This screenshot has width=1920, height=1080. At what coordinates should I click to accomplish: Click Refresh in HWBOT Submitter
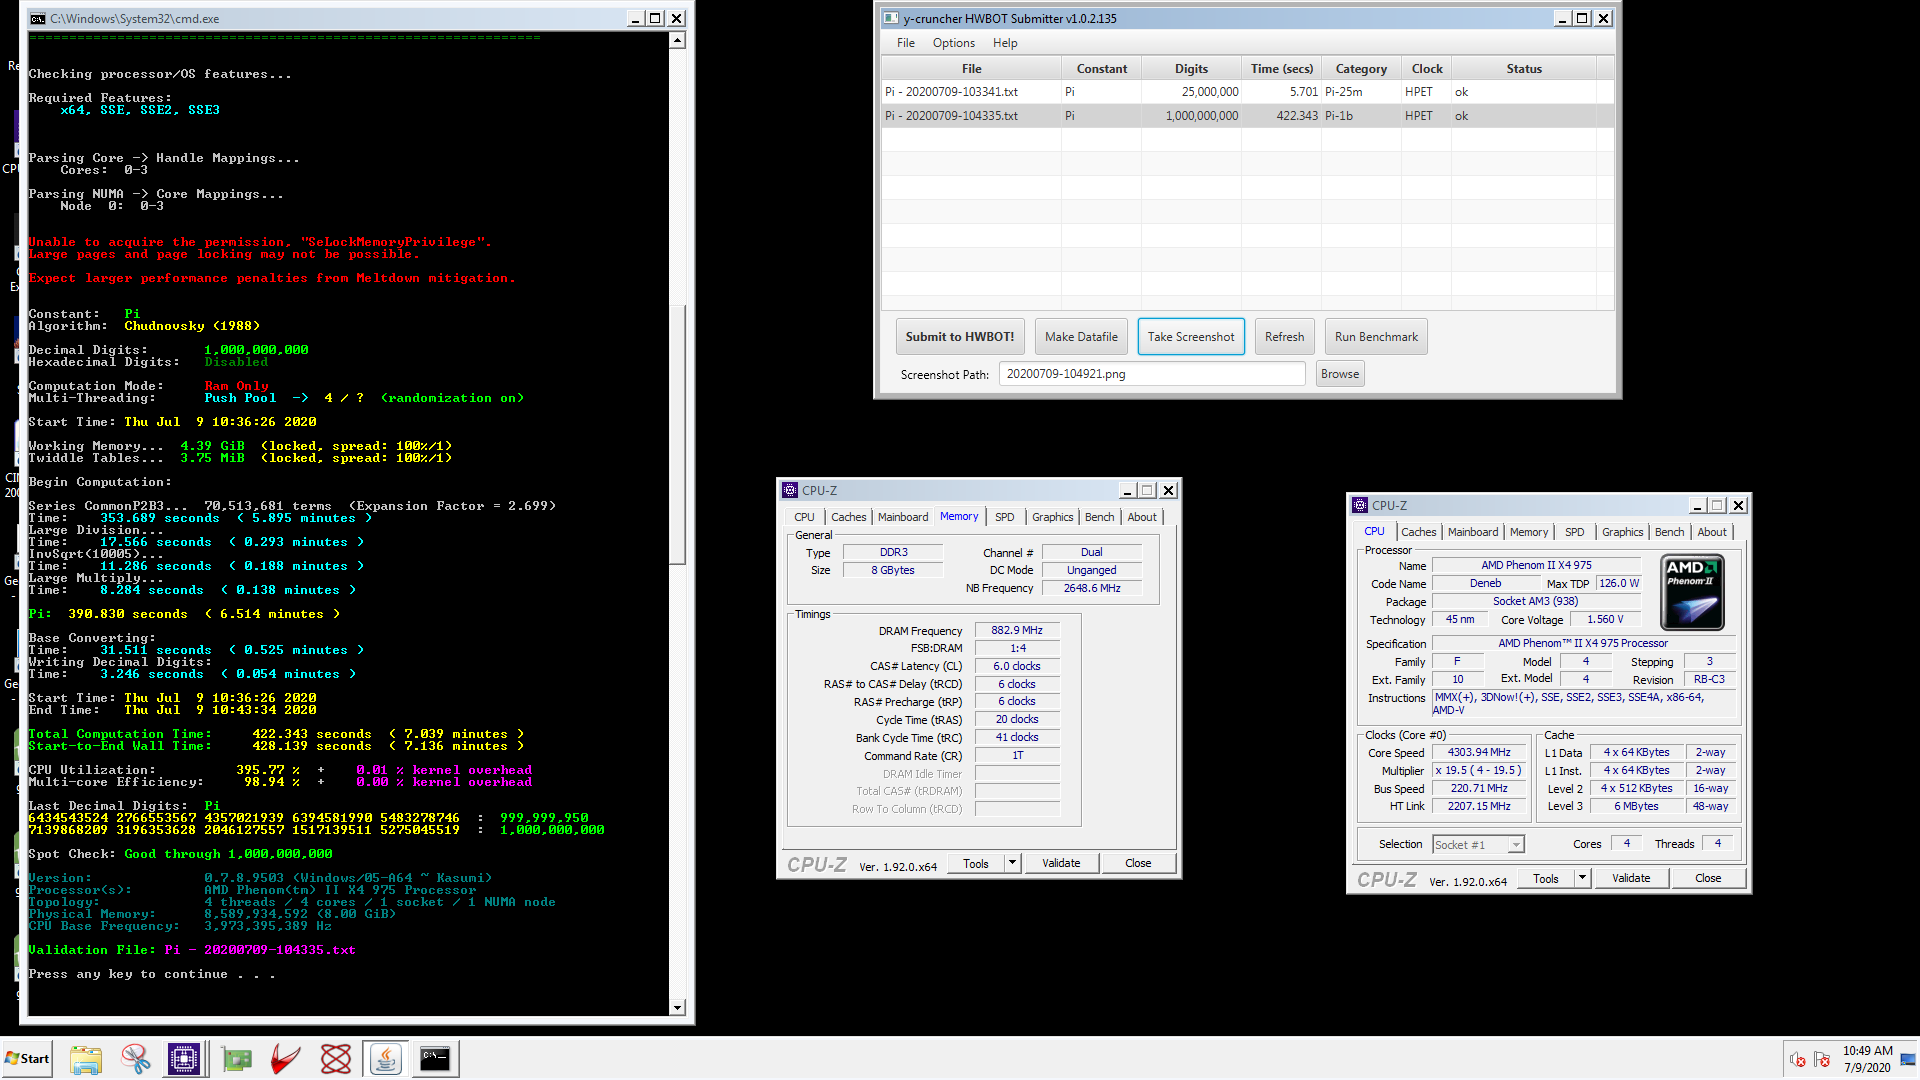[x=1284, y=337]
